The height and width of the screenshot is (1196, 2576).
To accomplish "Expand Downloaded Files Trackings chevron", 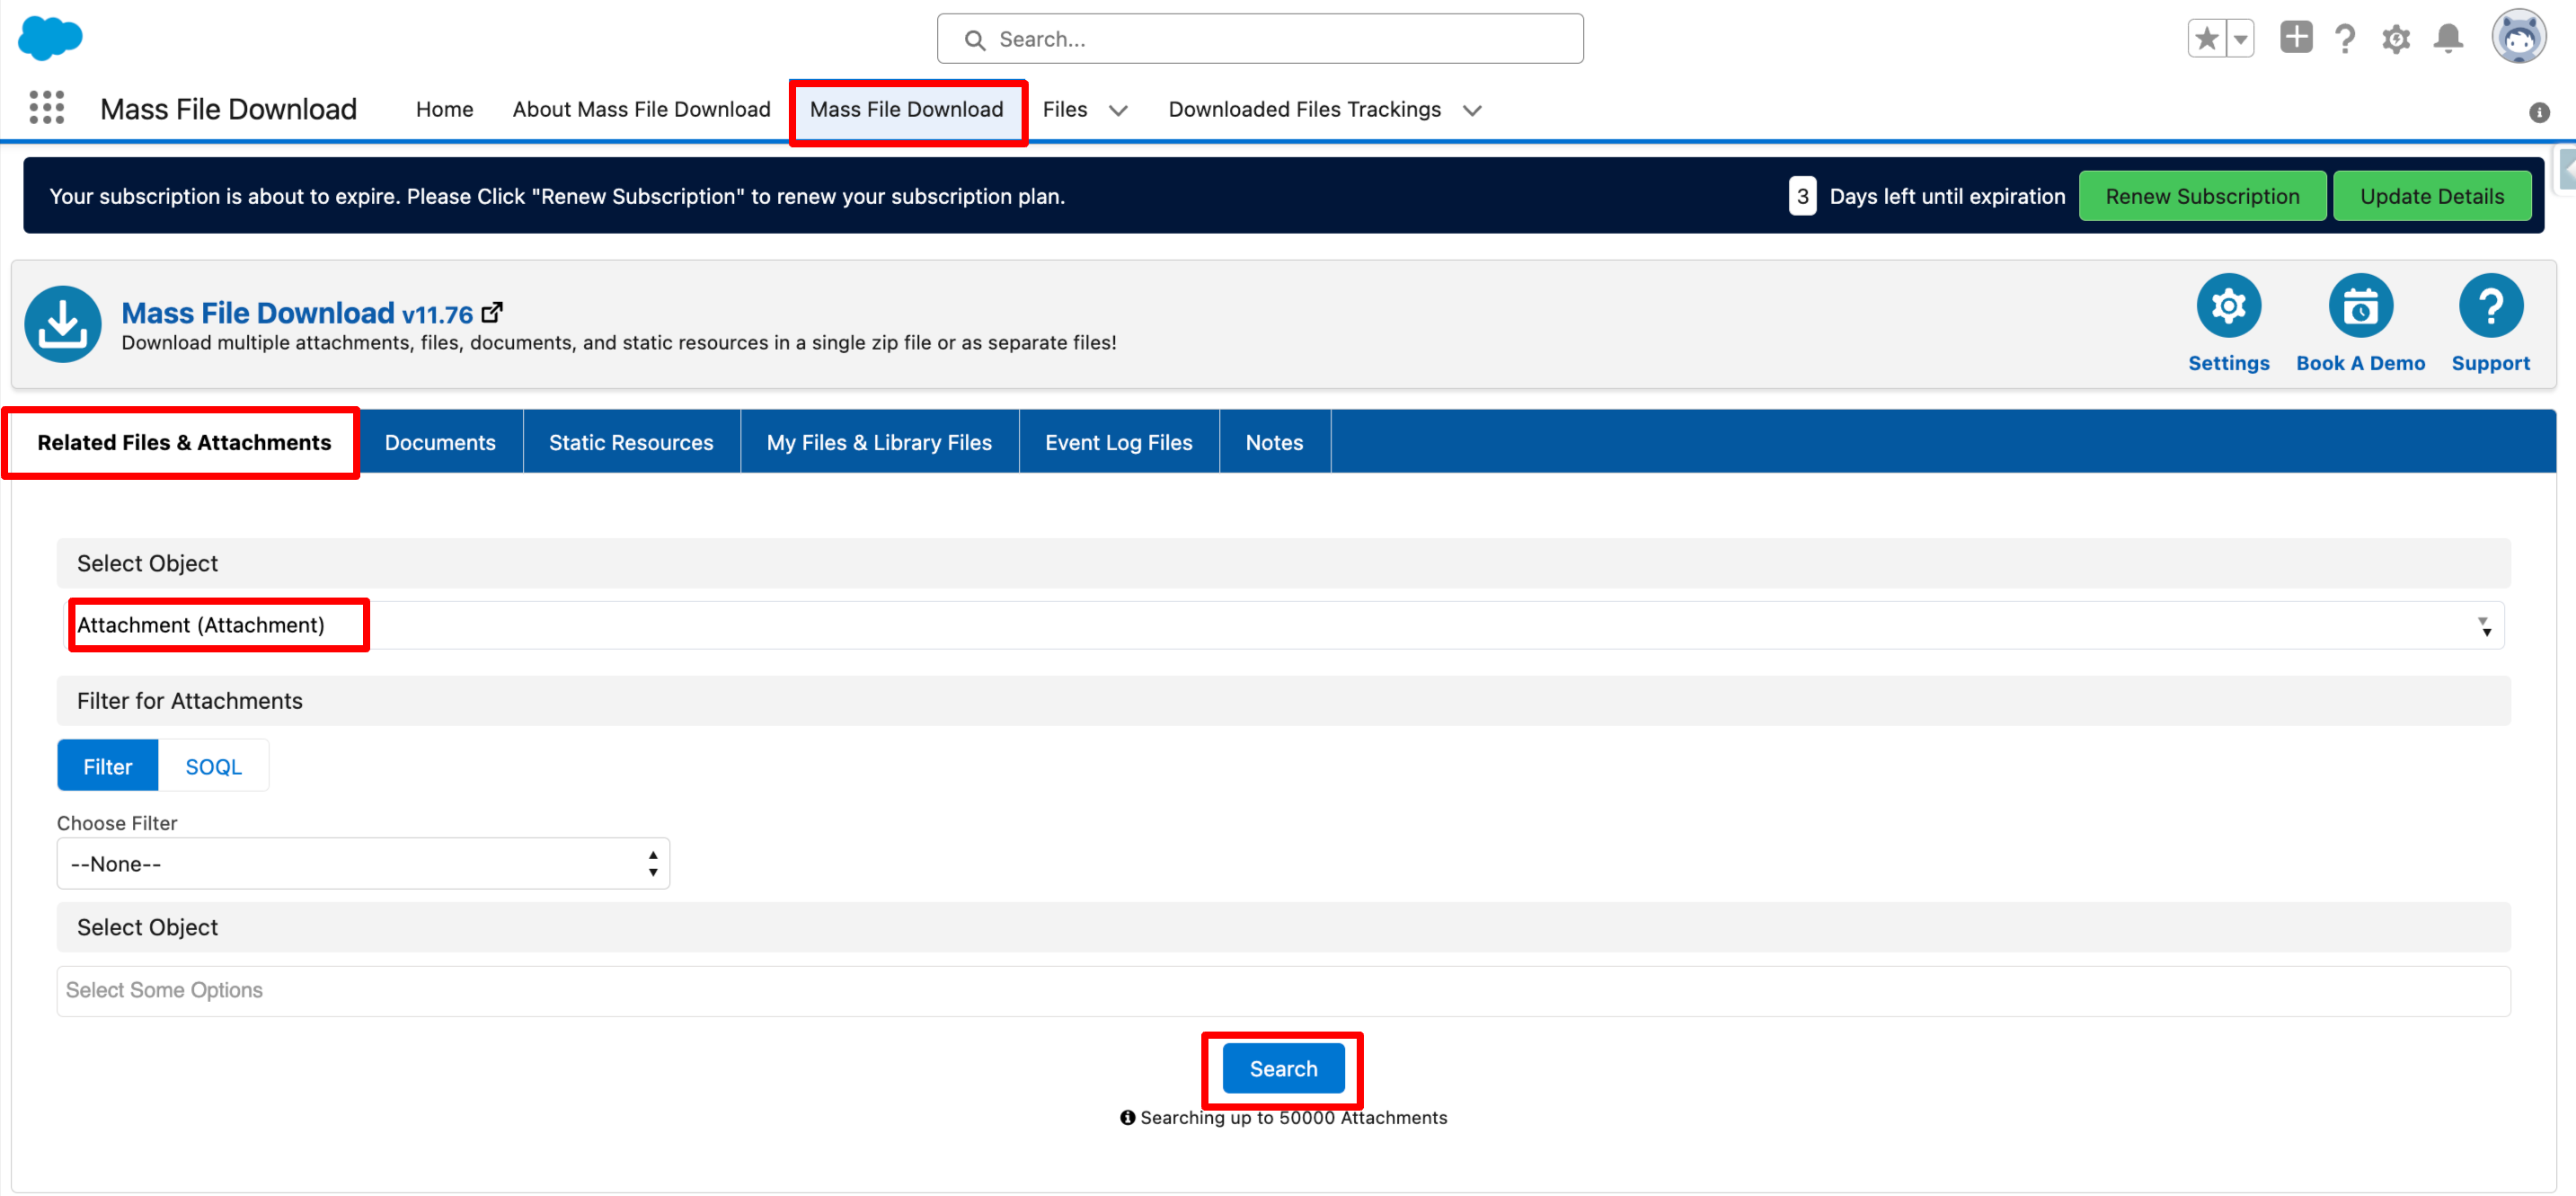I will [x=1471, y=110].
